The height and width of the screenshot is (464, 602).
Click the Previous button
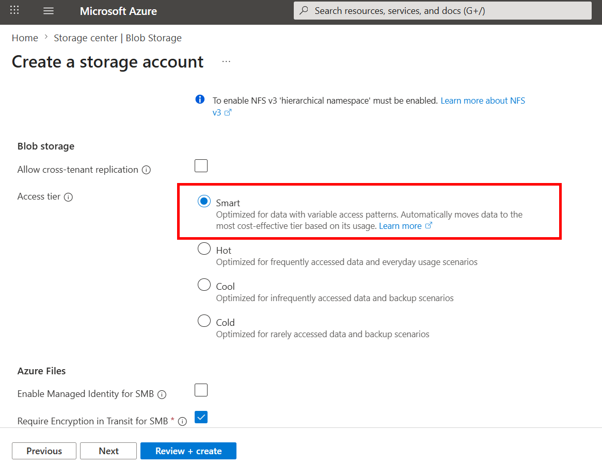[x=44, y=451]
